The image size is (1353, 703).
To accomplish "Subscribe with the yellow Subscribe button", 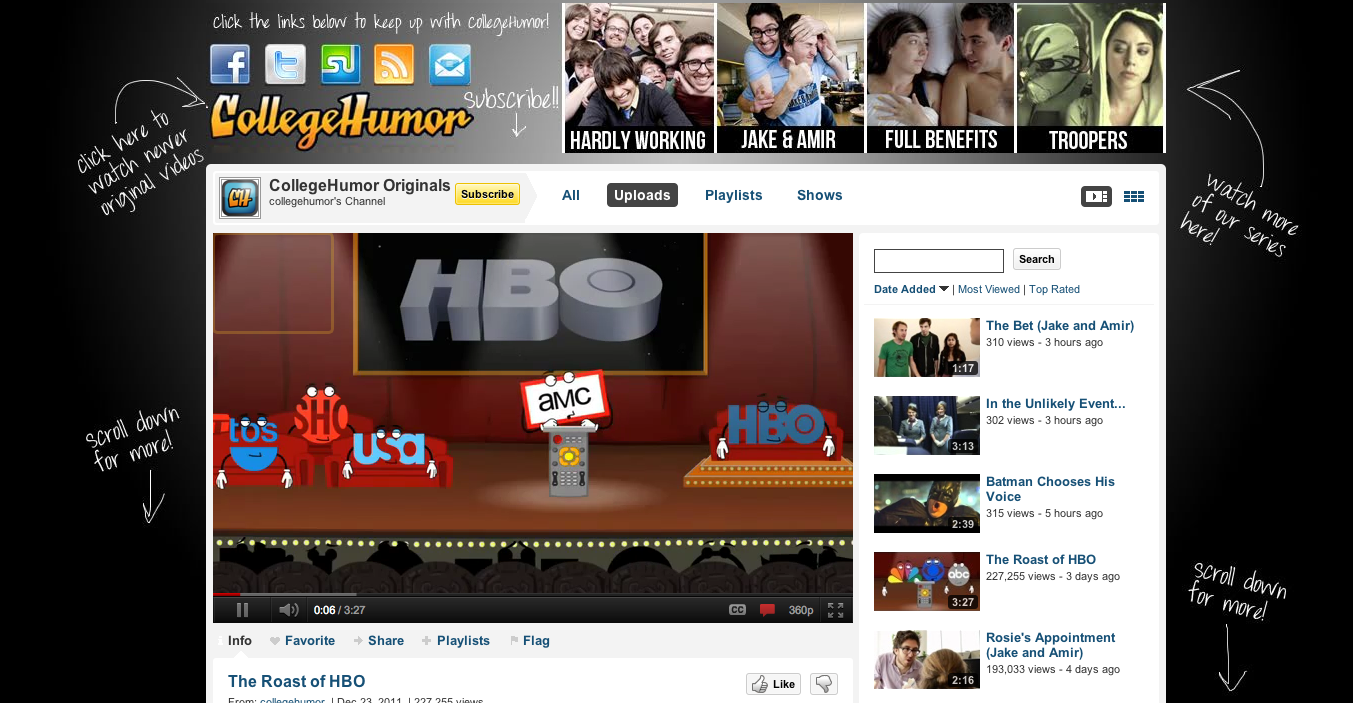I will tap(487, 194).
